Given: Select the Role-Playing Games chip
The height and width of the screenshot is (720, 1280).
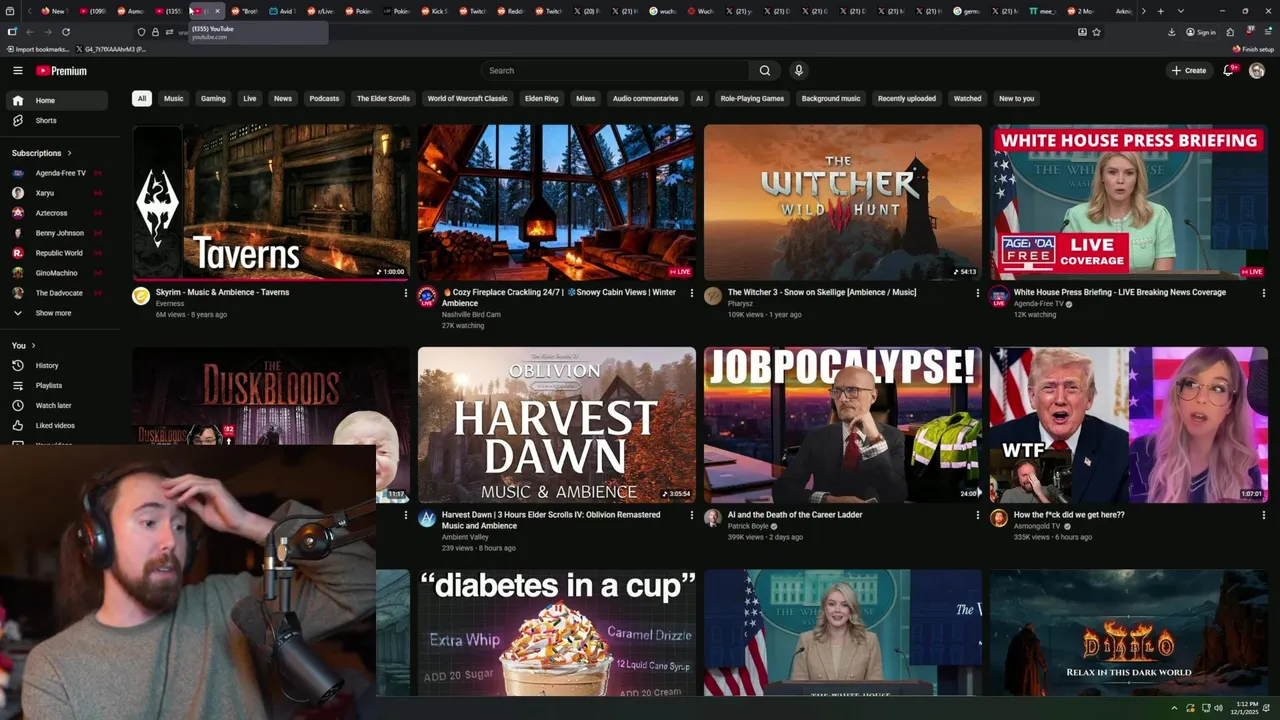Looking at the screenshot, I should [x=752, y=98].
